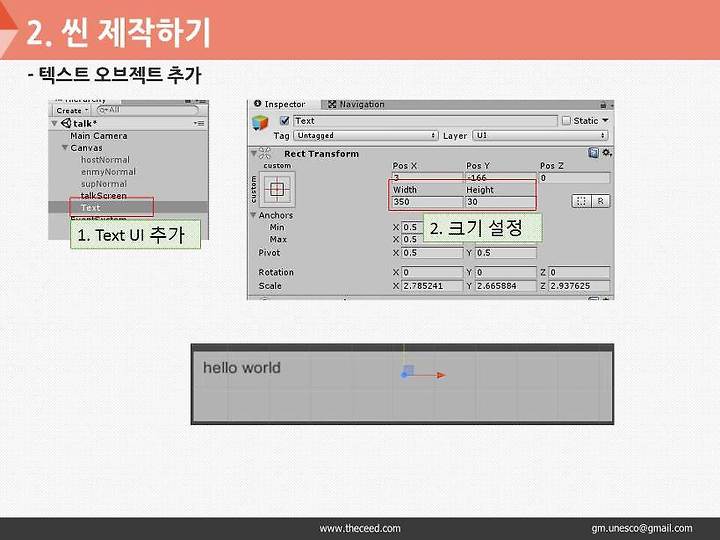The width and height of the screenshot is (720, 540).
Task: Edit the Scale X field 2.785241
Action: click(x=432, y=286)
